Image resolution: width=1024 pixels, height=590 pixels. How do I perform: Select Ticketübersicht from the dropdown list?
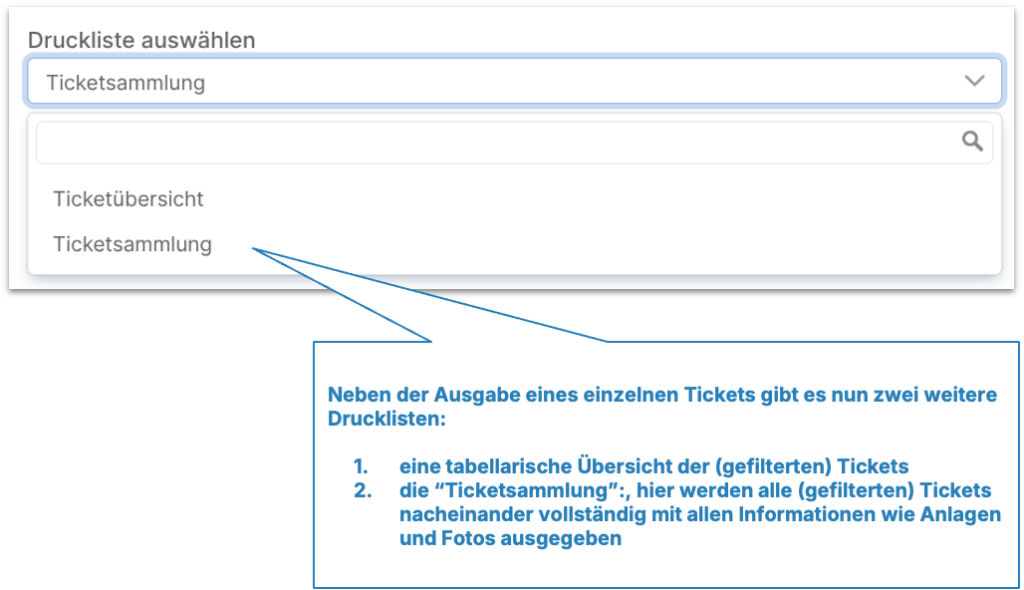tap(128, 199)
